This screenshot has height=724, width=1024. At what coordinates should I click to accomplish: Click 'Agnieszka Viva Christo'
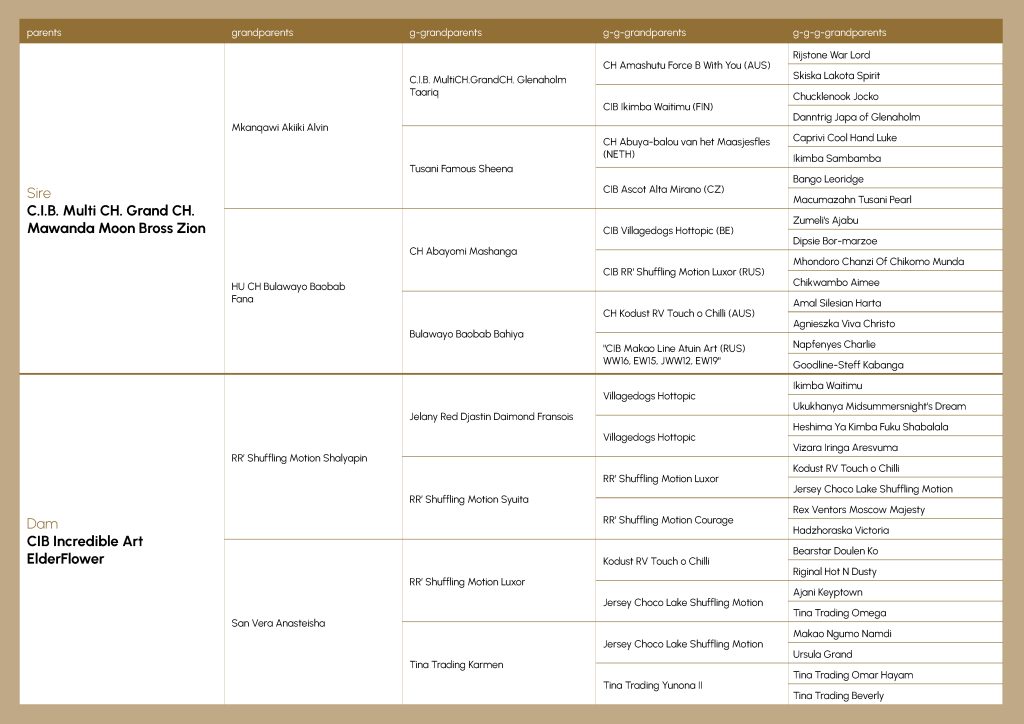tap(844, 324)
